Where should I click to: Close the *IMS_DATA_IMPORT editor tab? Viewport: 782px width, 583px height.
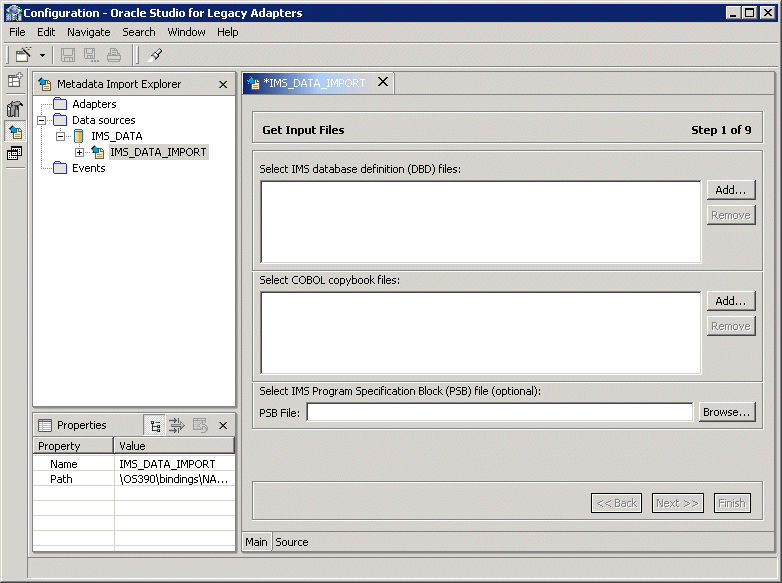[383, 82]
